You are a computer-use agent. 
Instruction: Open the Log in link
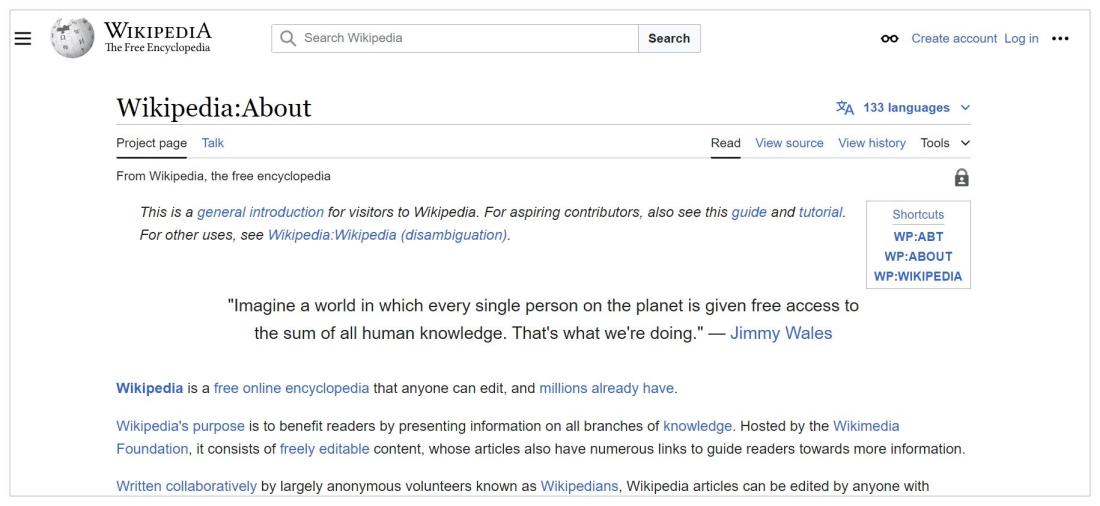[x=1021, y=39]
